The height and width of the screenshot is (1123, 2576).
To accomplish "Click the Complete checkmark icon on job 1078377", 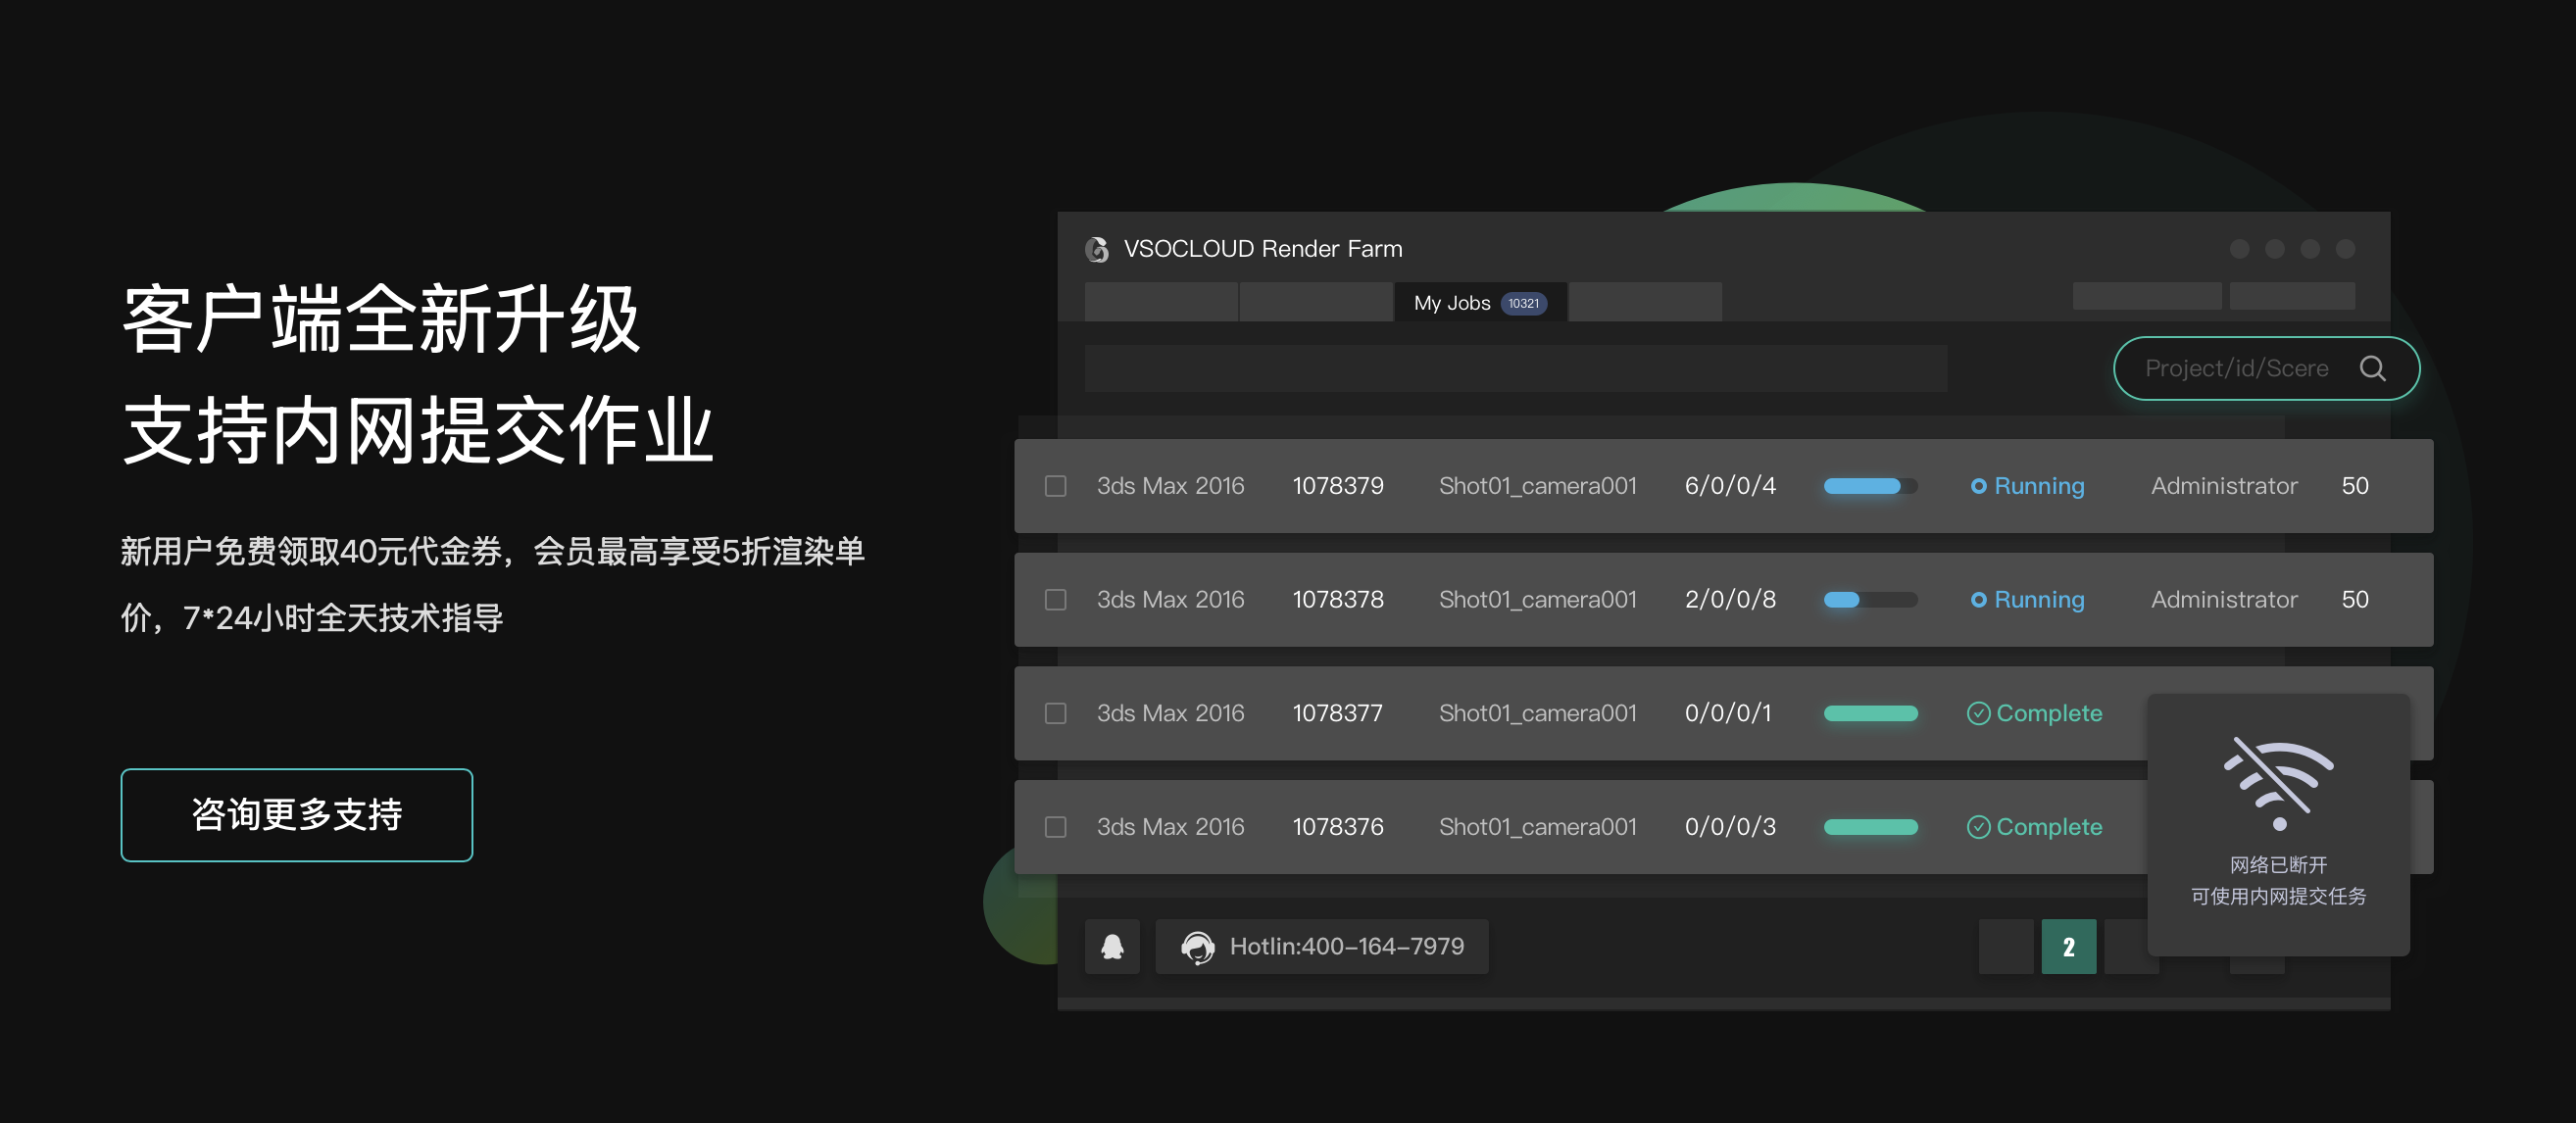I will (x=1977, y=713).
